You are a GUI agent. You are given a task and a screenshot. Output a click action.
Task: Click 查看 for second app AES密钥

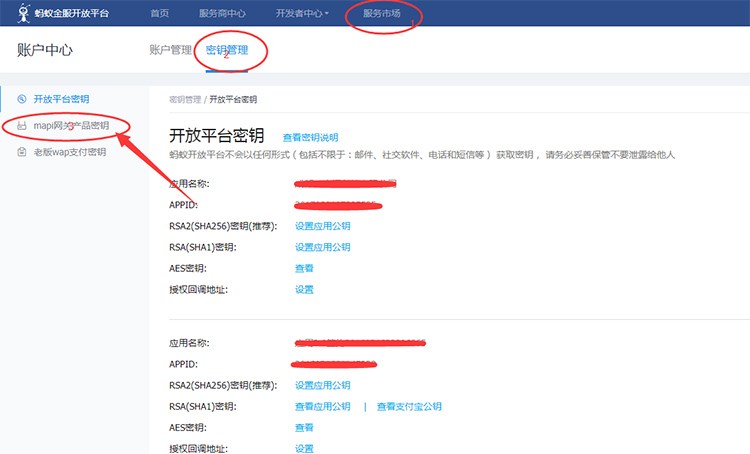(x=304, y=428)
